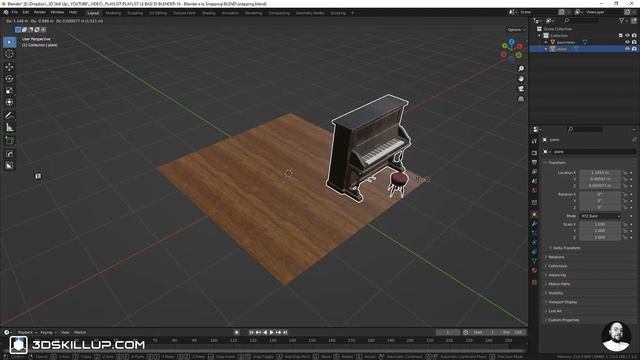This screenshot has width=640, height=360.
Task: Open the Render properties tab
Action: coord(534,153)
